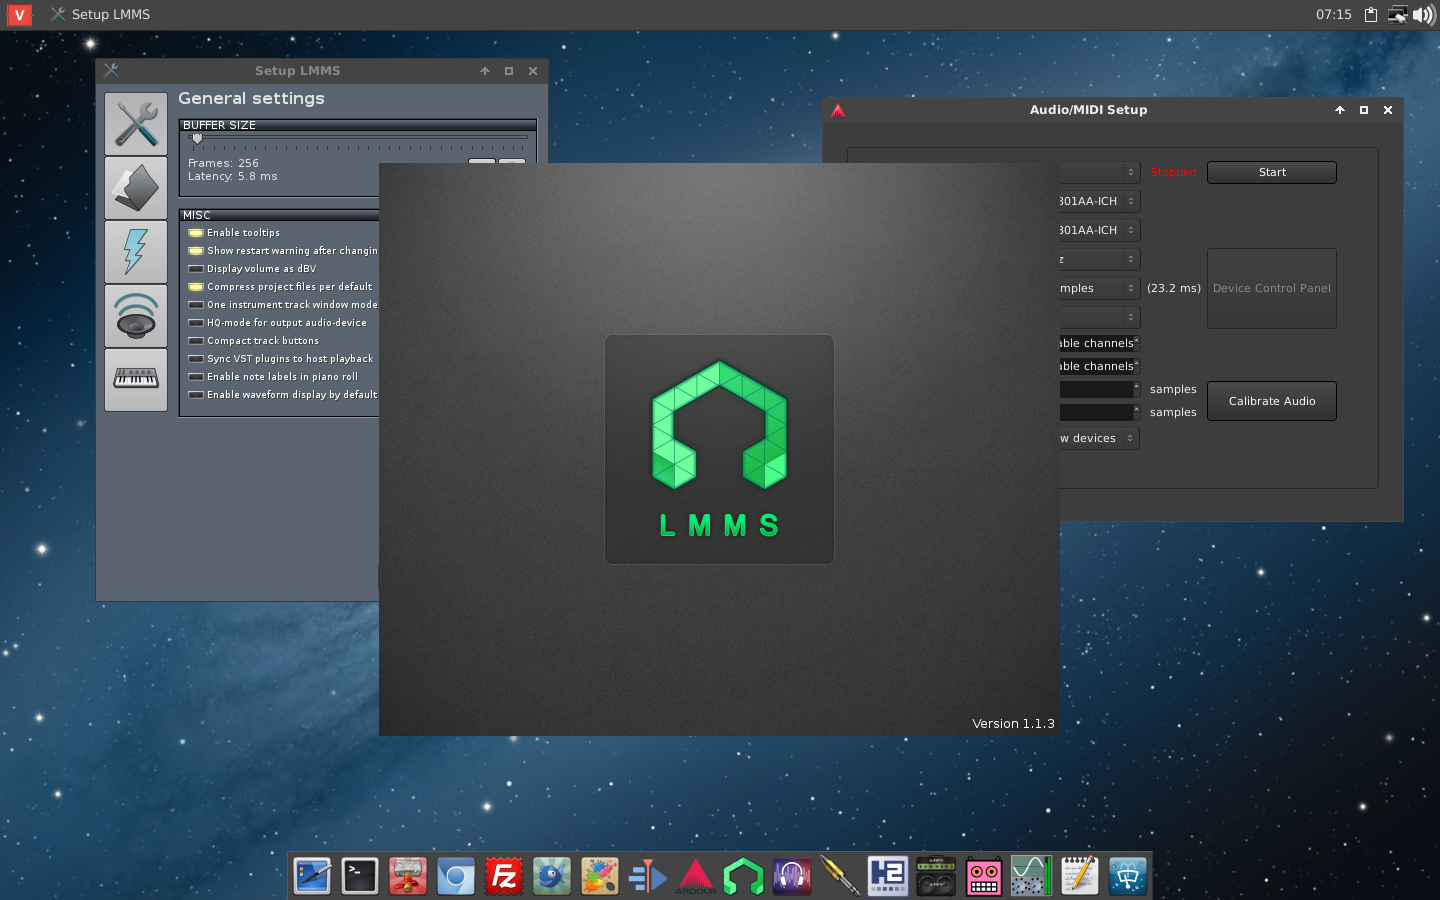
Task: Open the samples dropdown beside (23.2 ms)
Action: pos(1100,288)
